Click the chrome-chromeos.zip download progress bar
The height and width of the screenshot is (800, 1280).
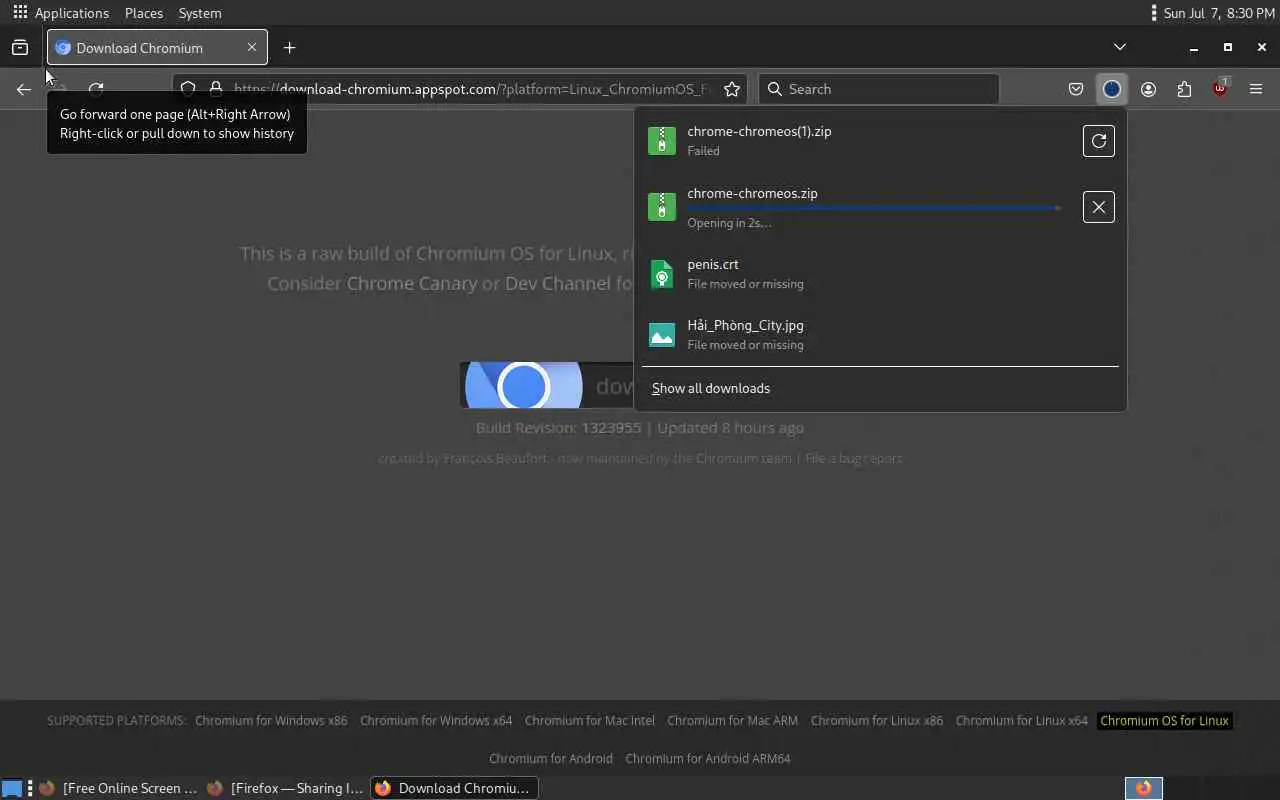click(874, 208)
